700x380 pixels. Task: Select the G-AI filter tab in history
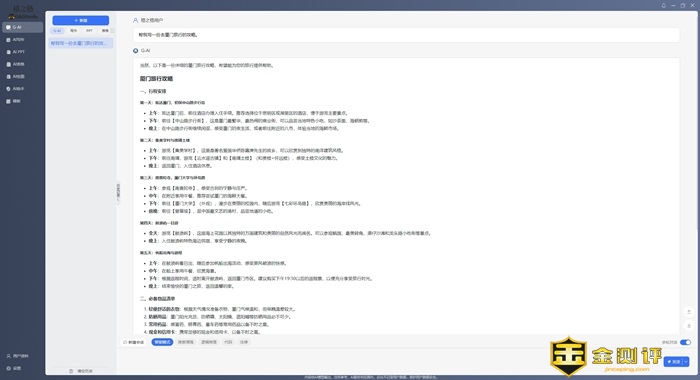[x=57, y=31]
